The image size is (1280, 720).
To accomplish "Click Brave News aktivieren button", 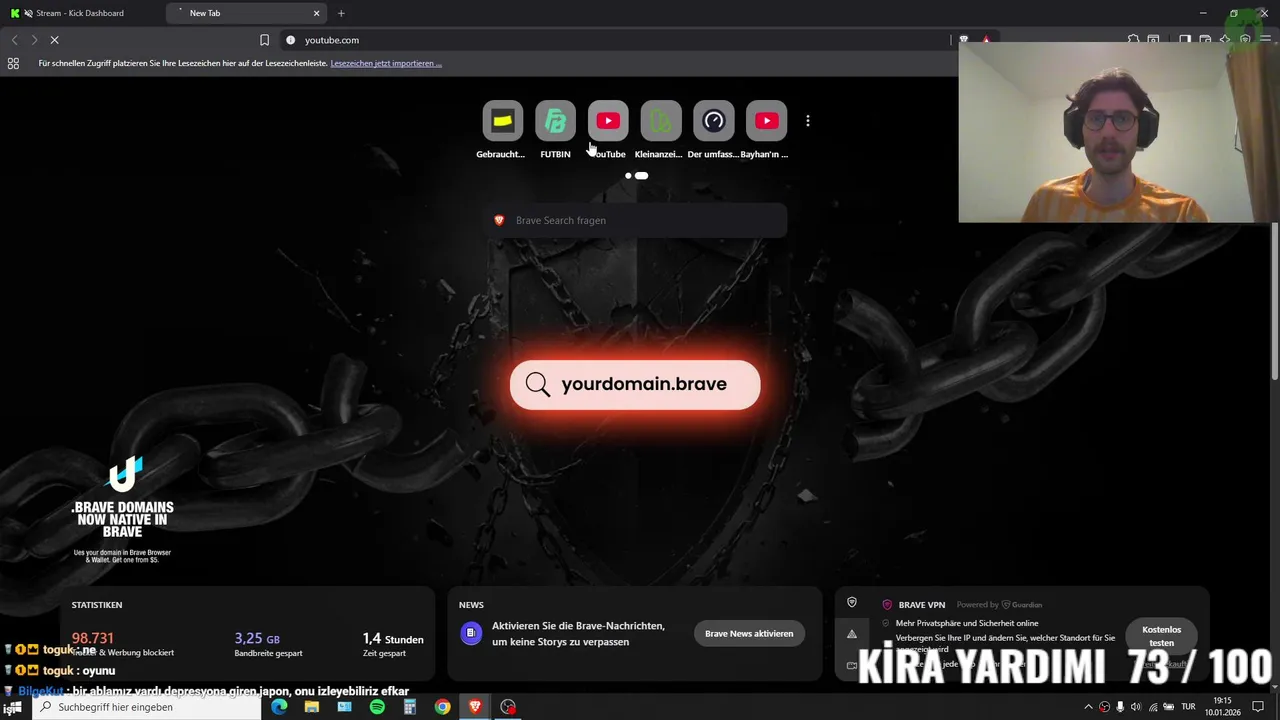I will [749, 633].
